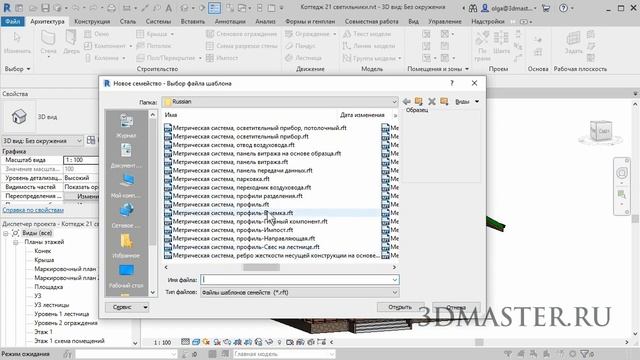Collapse the Планы этажей tree node
This screenshot has height=360, width=640.
pyautogui.click(x=16, y=242)
